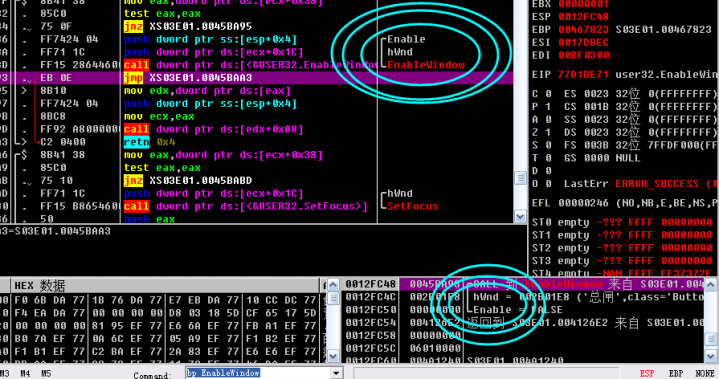The image size is (719, 379).
Task: Click the disassembly pane scrollbar thumb
Action: [520, 178]
